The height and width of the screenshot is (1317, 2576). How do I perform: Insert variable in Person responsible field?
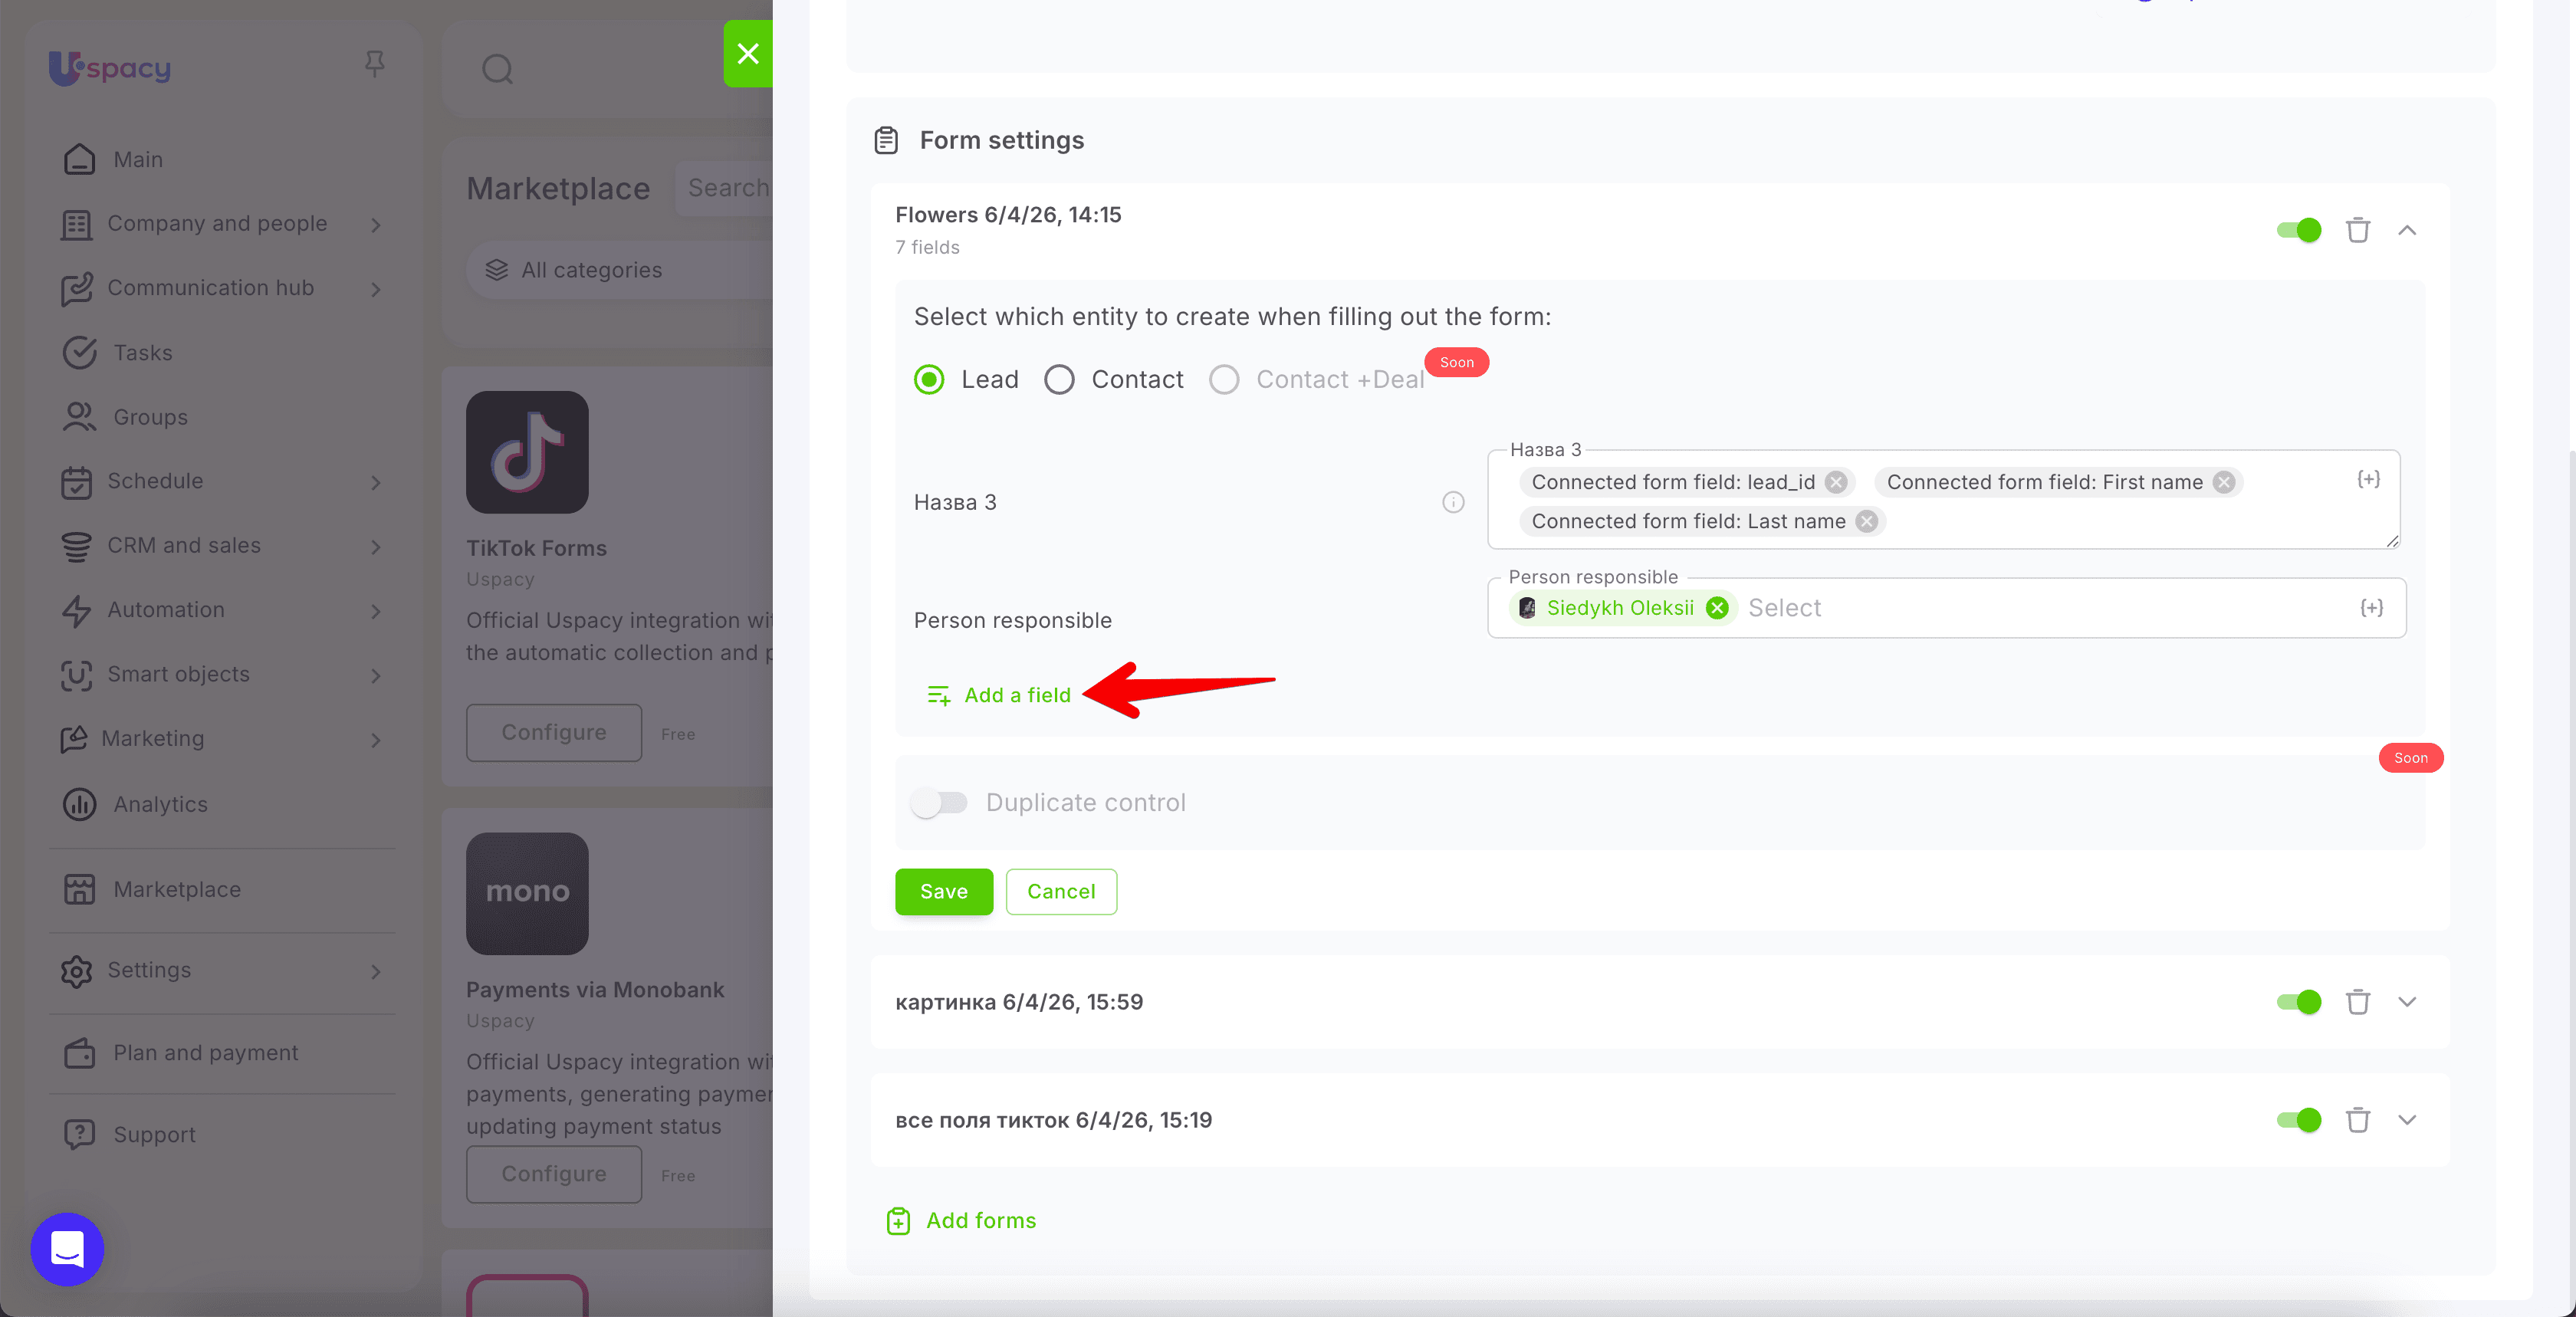tap(2371, 608)
